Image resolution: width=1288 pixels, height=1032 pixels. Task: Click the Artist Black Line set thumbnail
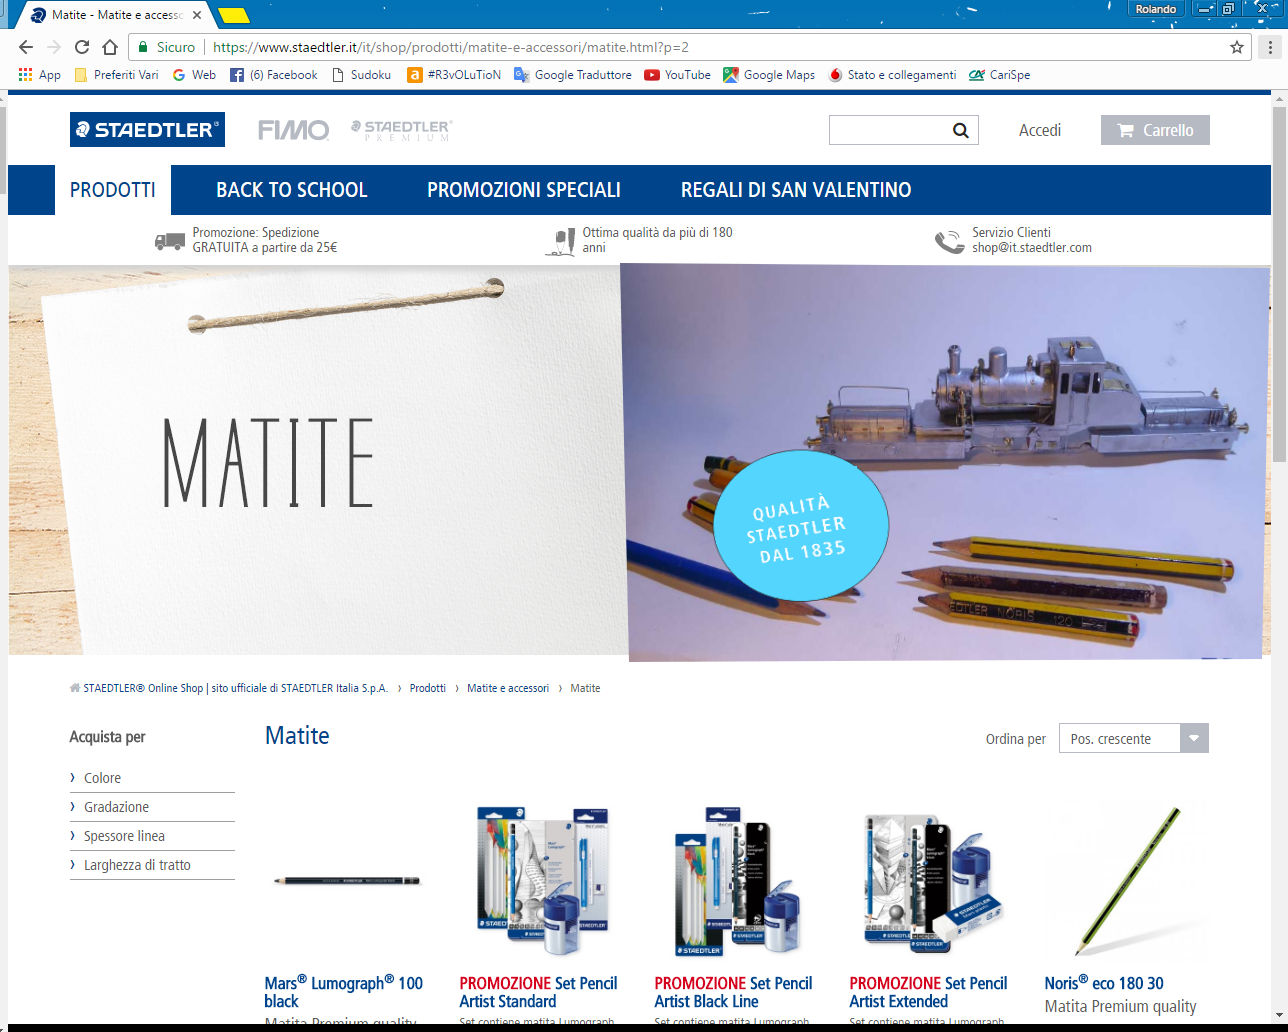737,880
